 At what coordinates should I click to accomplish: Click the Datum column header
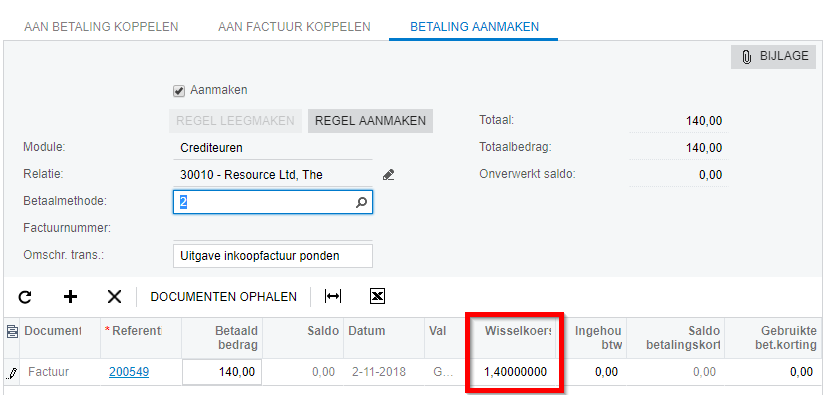pos(384,338)
